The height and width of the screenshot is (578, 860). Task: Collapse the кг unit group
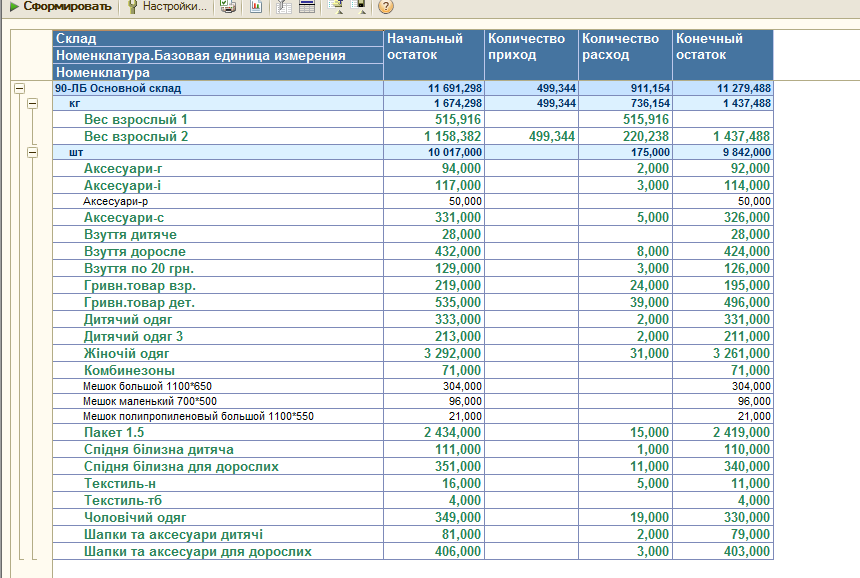click(32, 104)
